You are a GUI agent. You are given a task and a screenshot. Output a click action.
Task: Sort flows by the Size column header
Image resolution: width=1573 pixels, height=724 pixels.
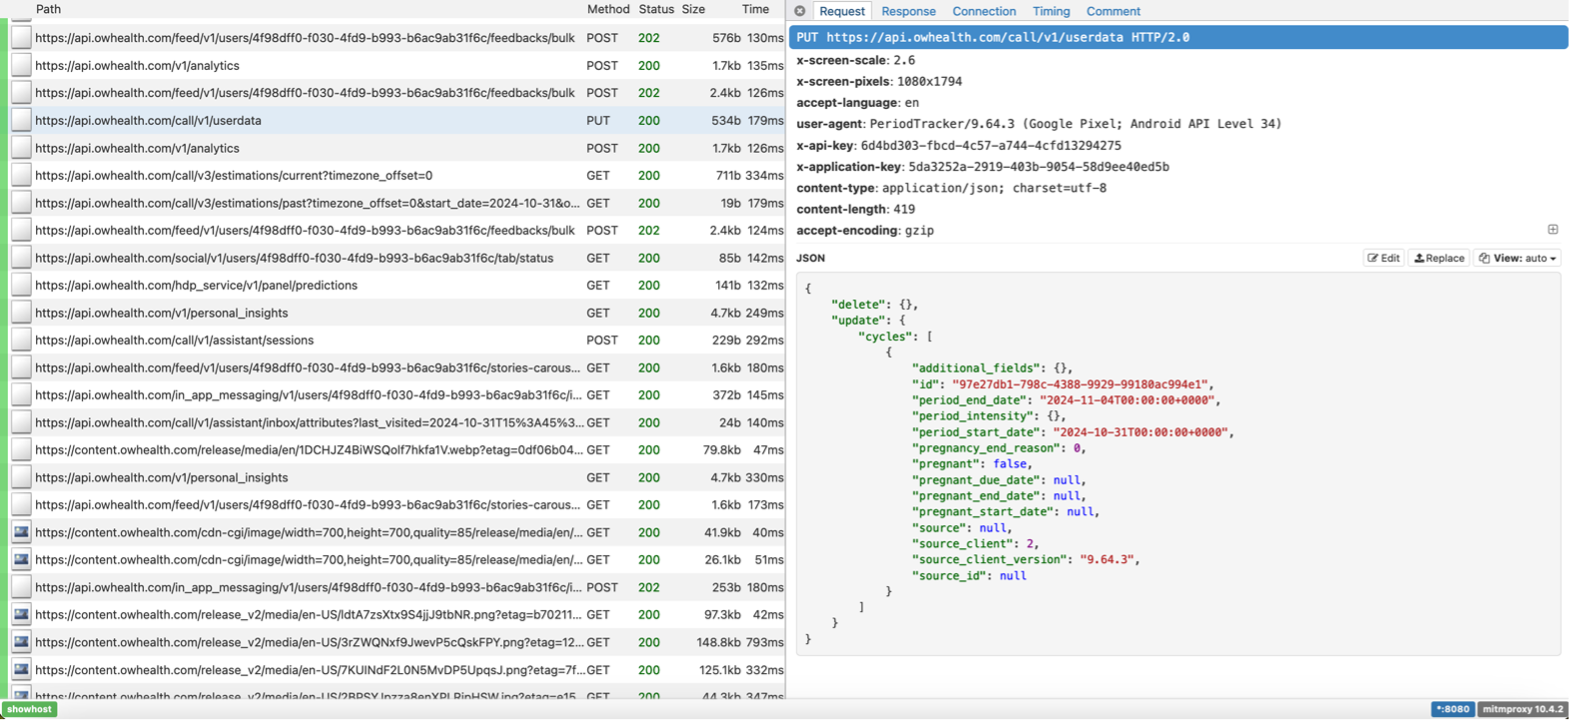(x=693, y=9)
